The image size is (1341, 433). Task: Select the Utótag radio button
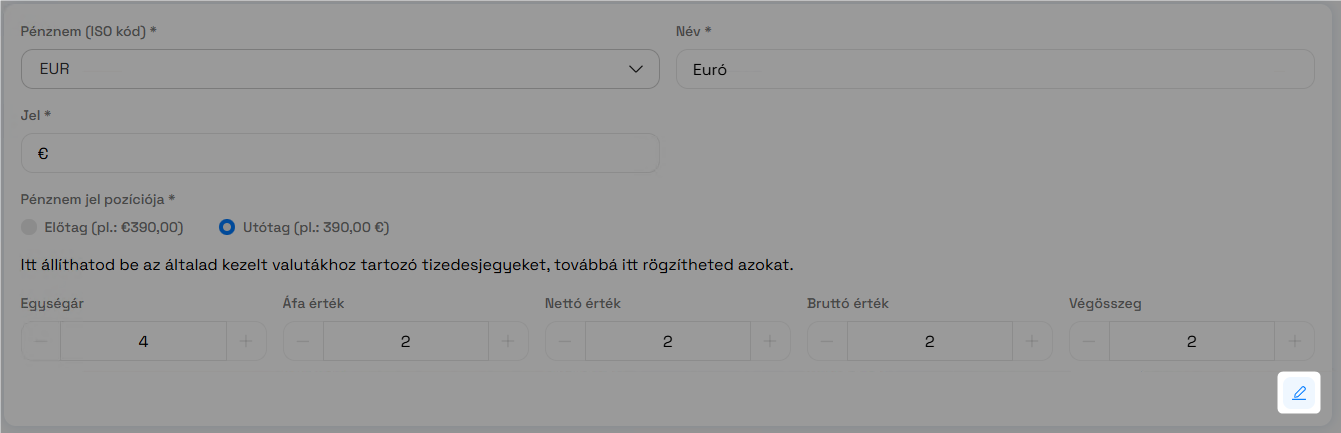(x=227, y=227)
